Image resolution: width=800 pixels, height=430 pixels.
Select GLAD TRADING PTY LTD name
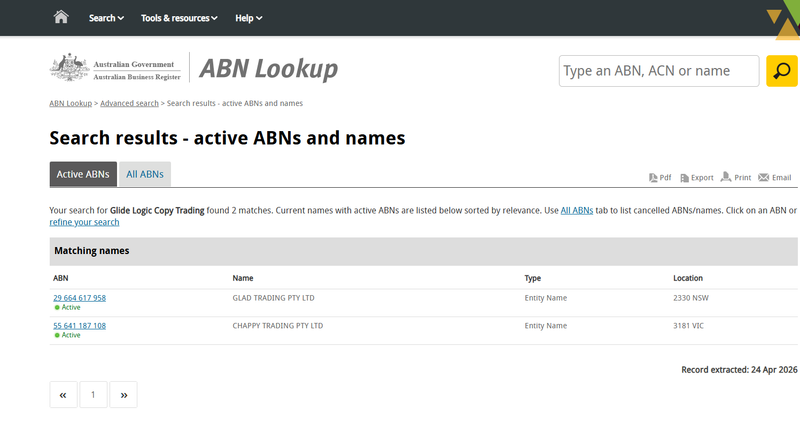click(273, 298)
